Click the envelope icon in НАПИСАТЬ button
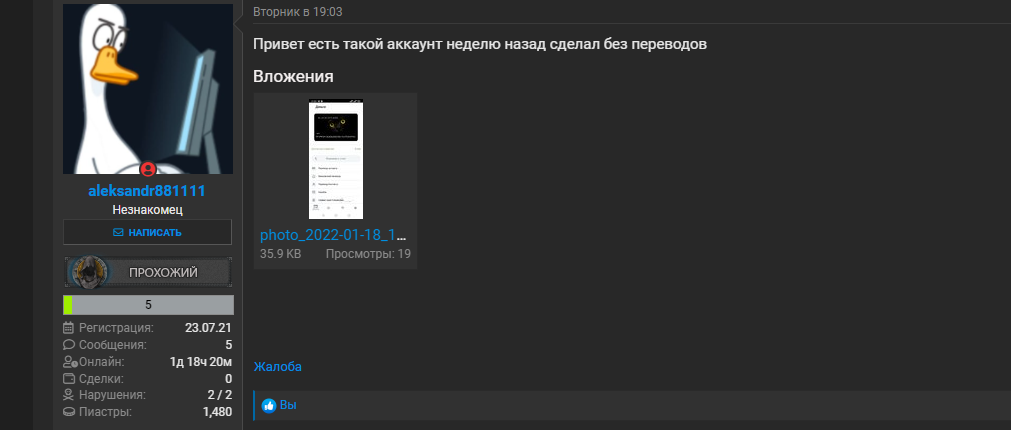The image size is (1011, 430). (x=118, y=233)
